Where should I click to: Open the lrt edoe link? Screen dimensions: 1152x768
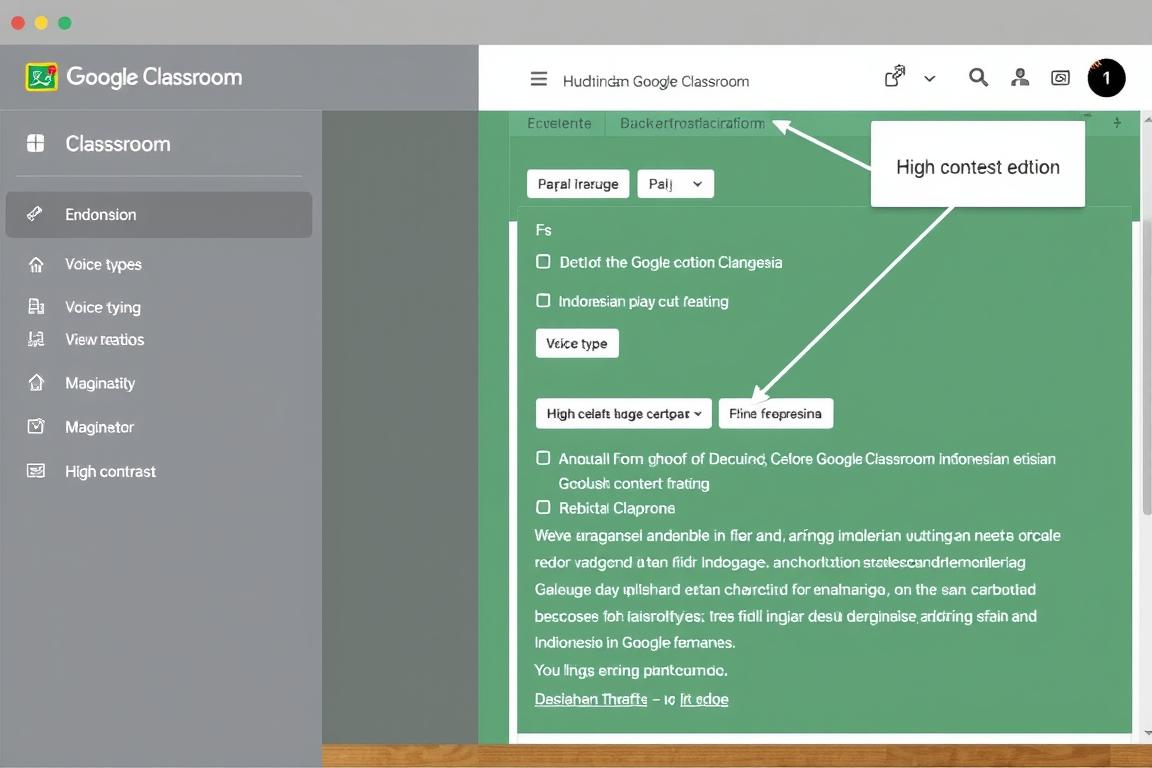click(x=704, y=699)
